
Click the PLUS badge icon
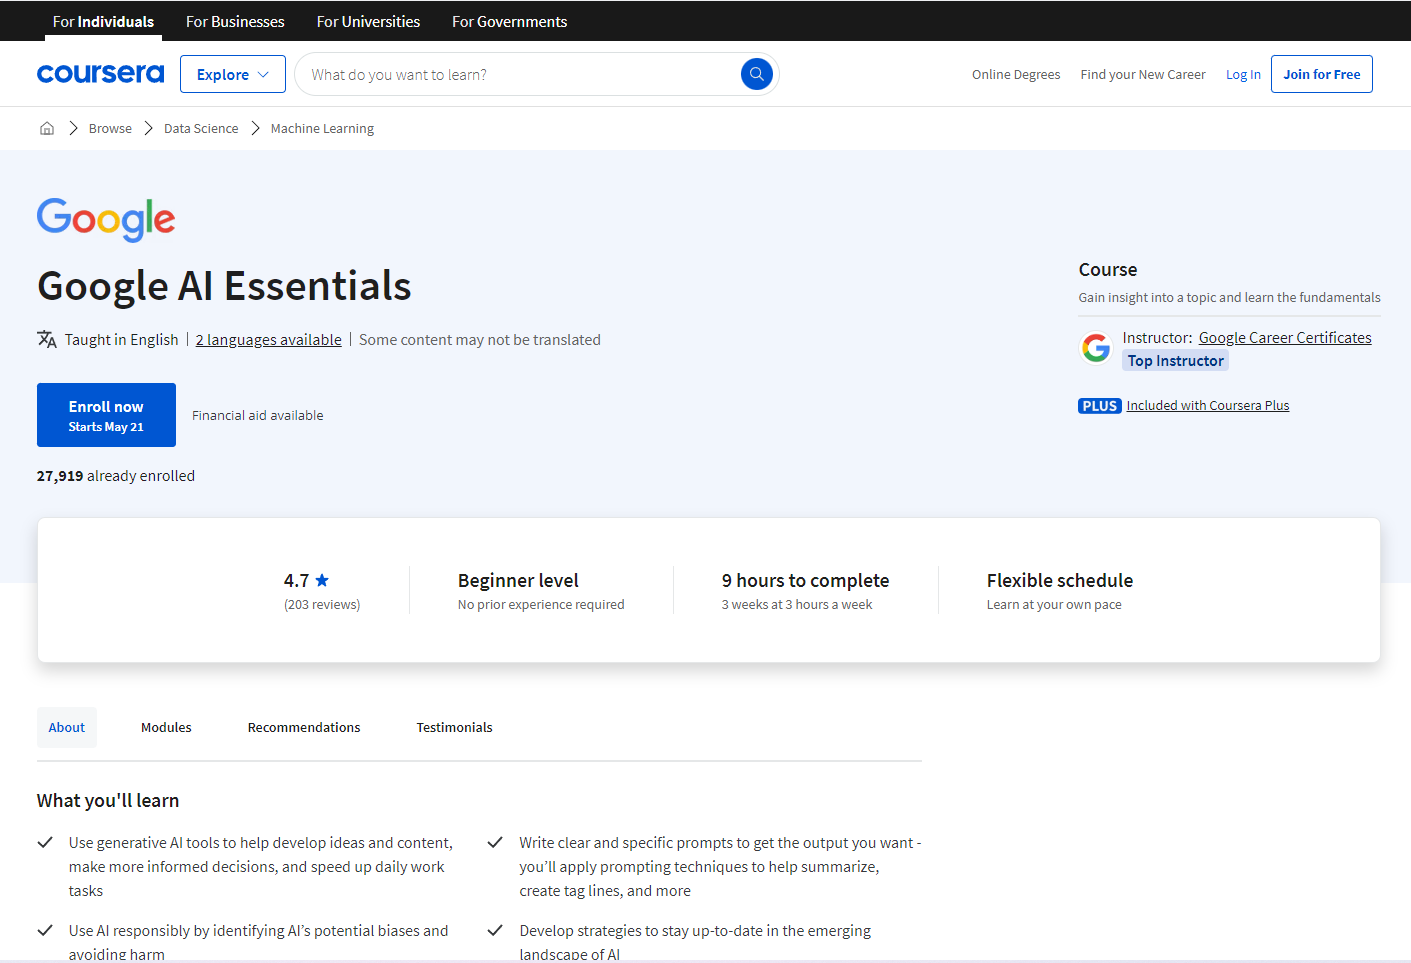(x=1099, y=406)
